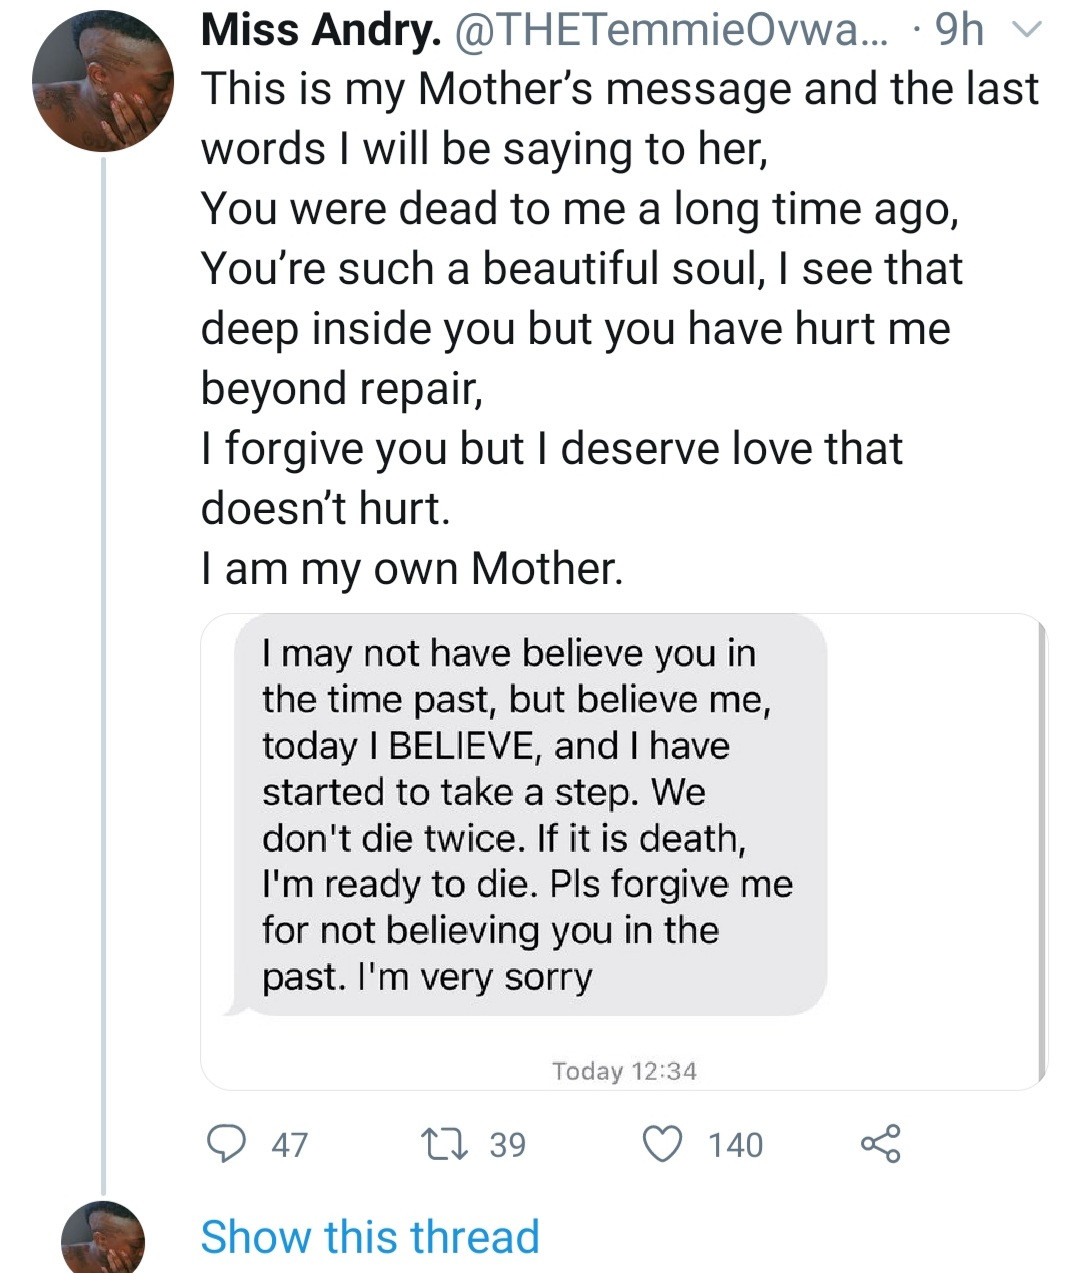
Task: Like the tweet with the heart icon
Action: coord(662,1143)
